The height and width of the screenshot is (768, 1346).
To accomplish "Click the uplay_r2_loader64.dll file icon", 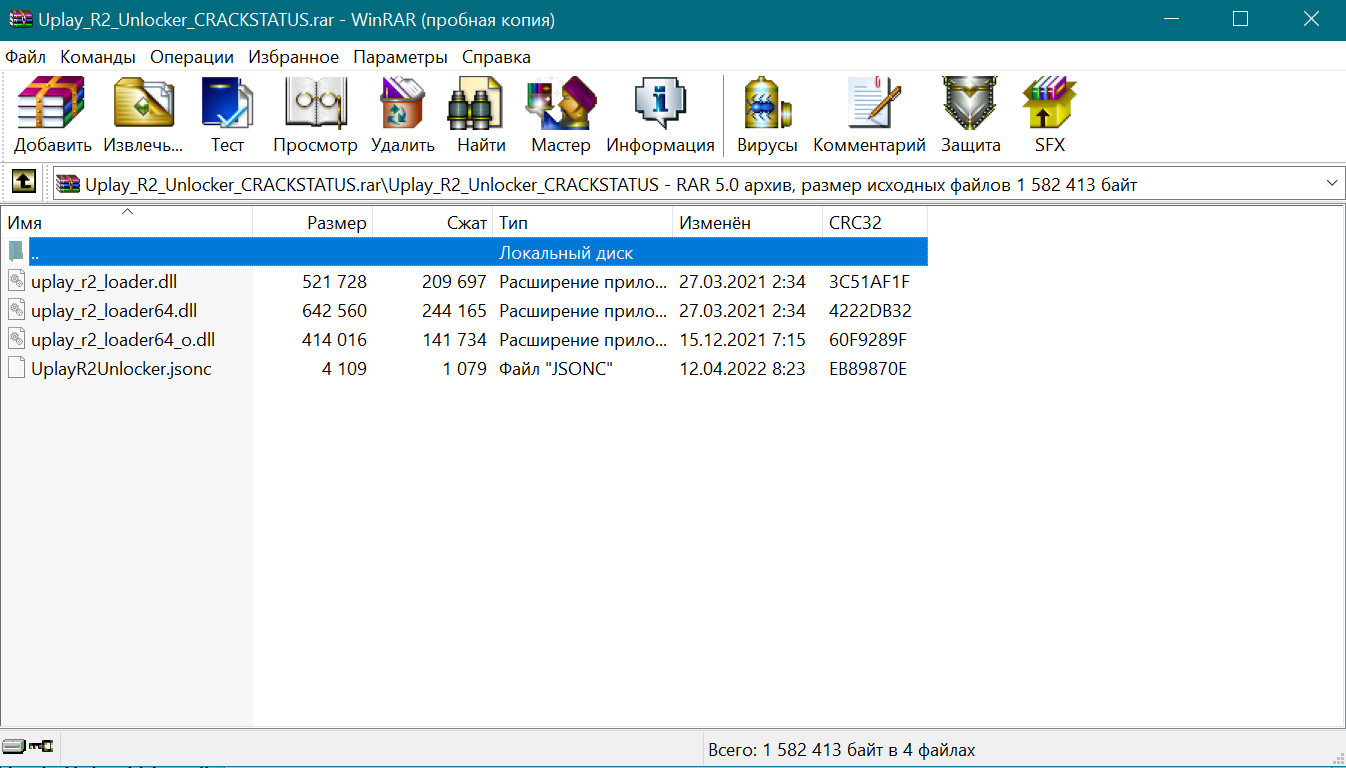I will [x=16, y=311].
